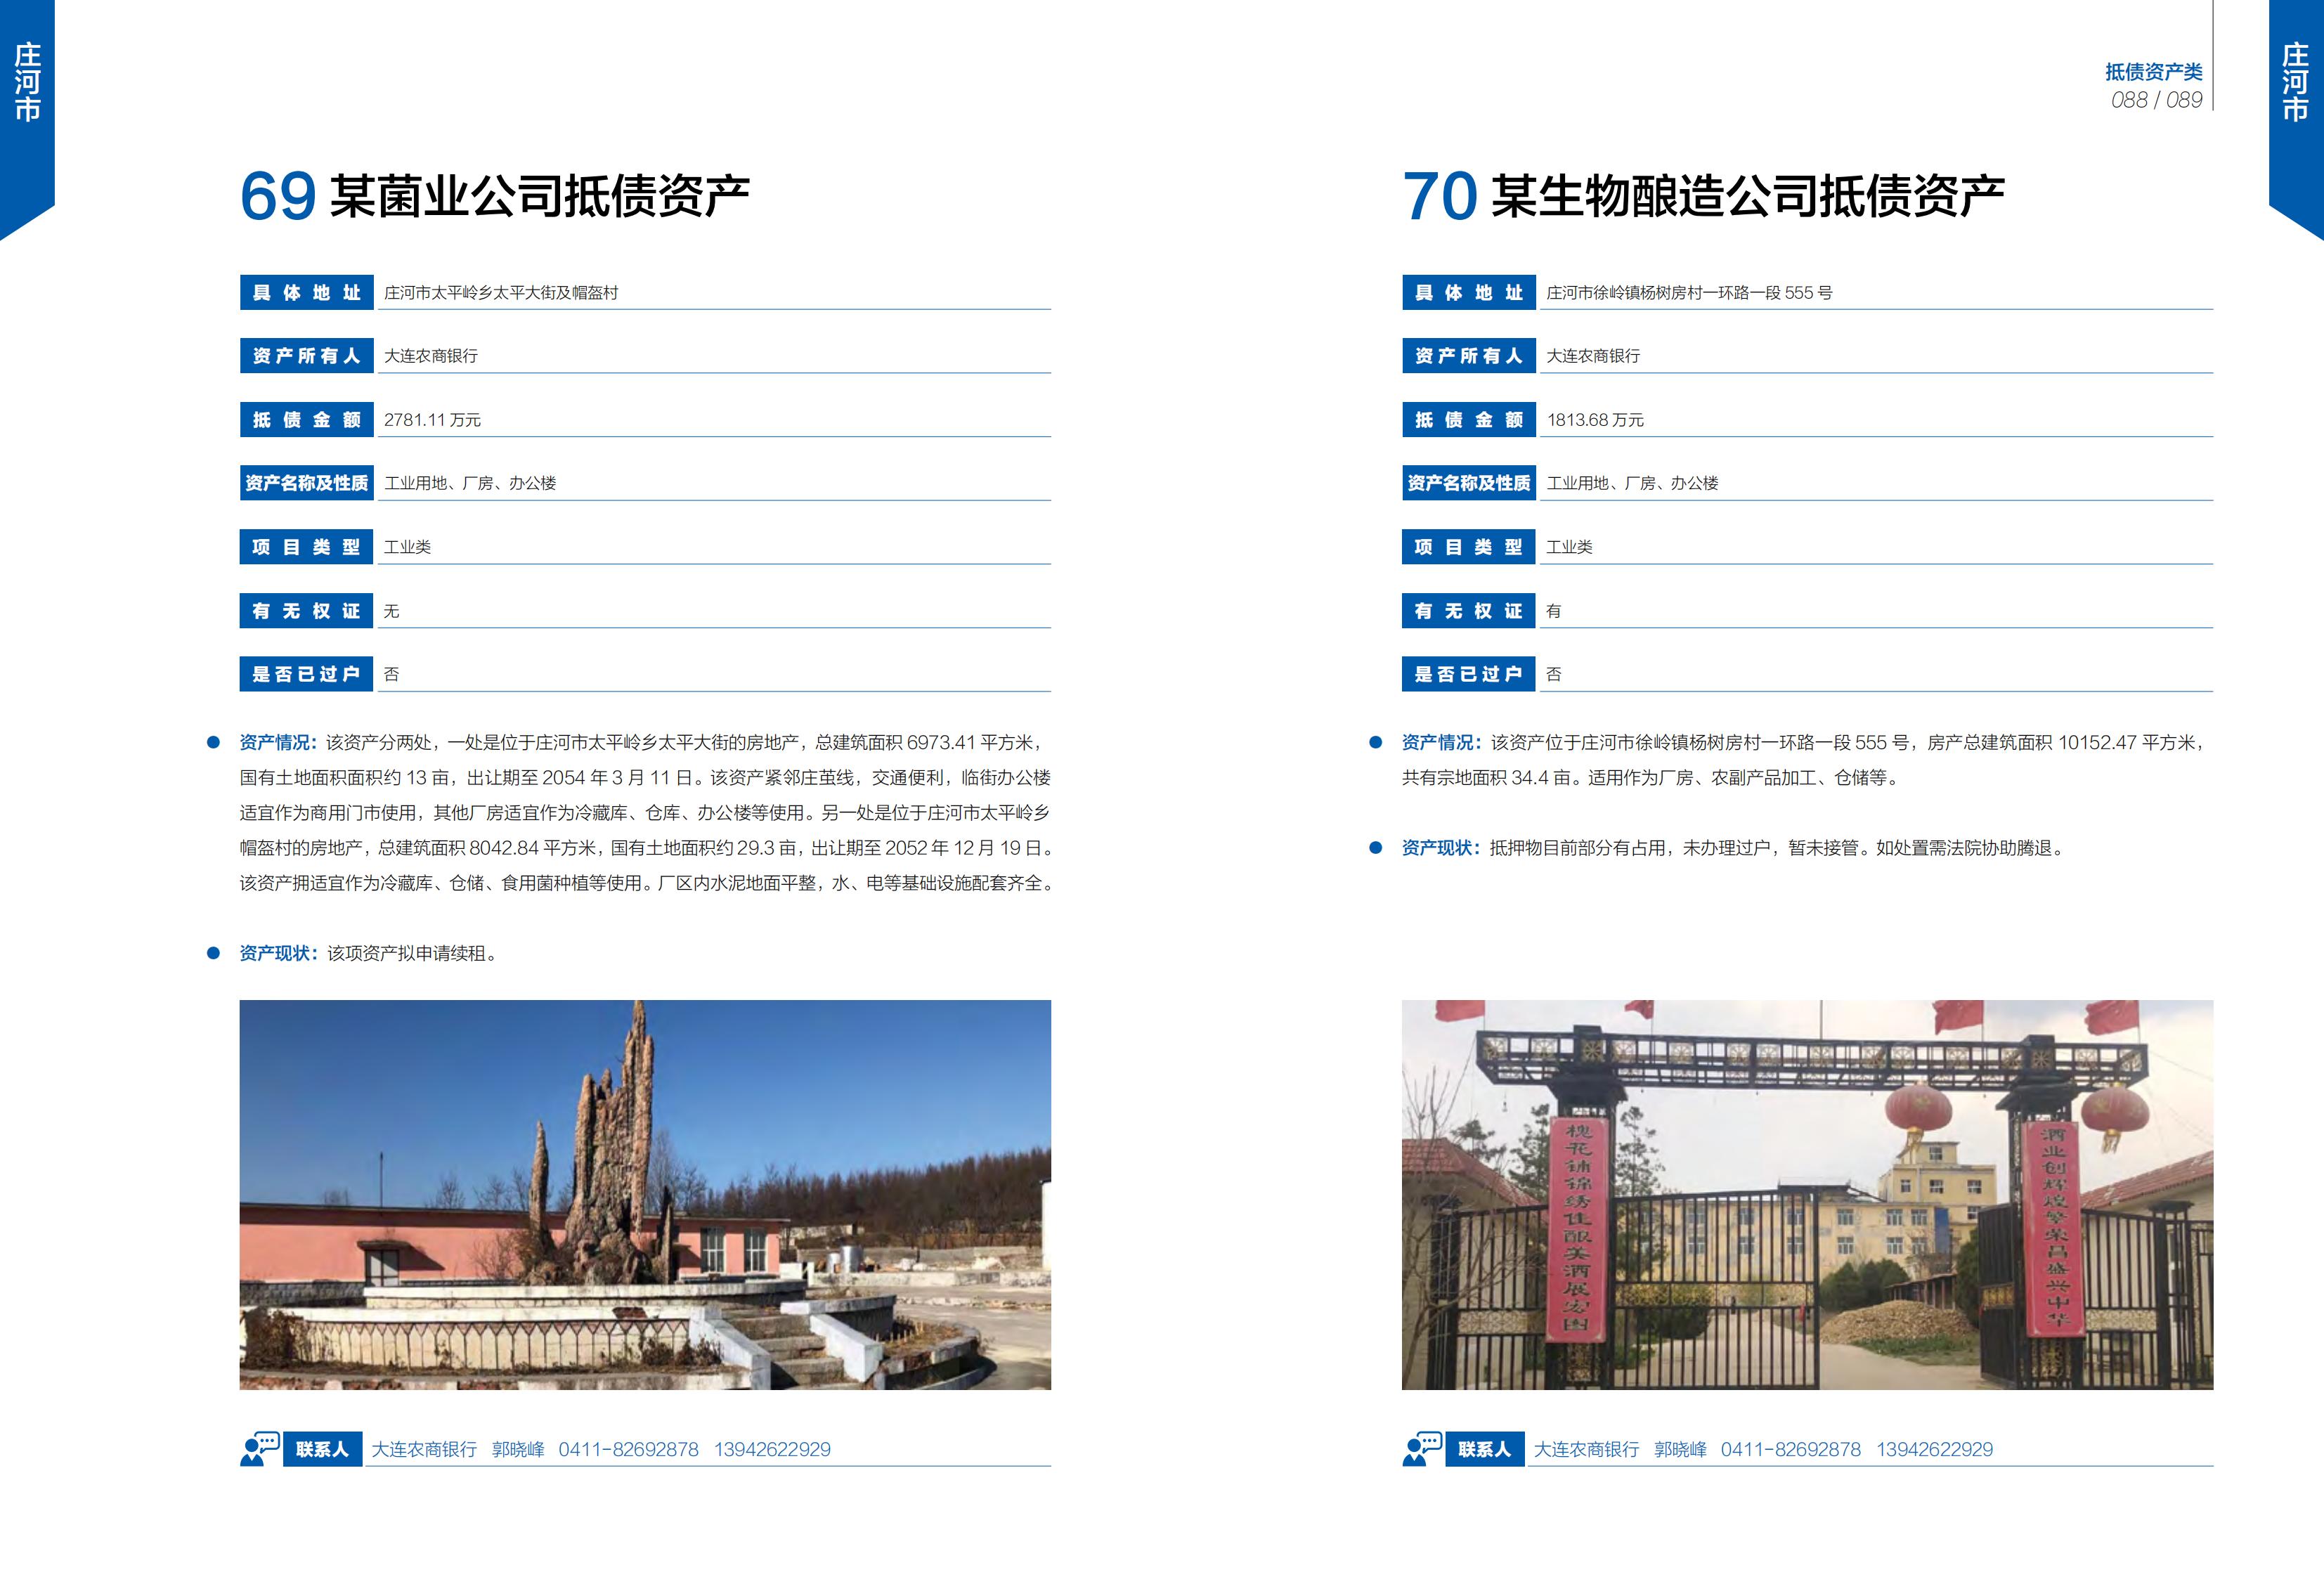Click the 抵债金额 label for asset 70

(1468, 420)
